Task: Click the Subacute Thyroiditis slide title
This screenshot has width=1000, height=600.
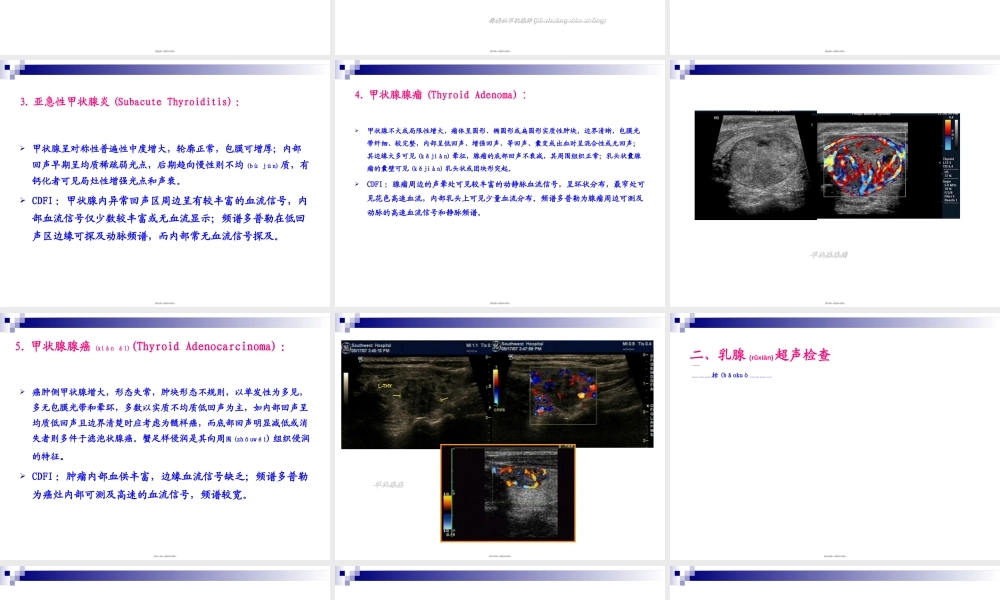Action: pos(130,102)
